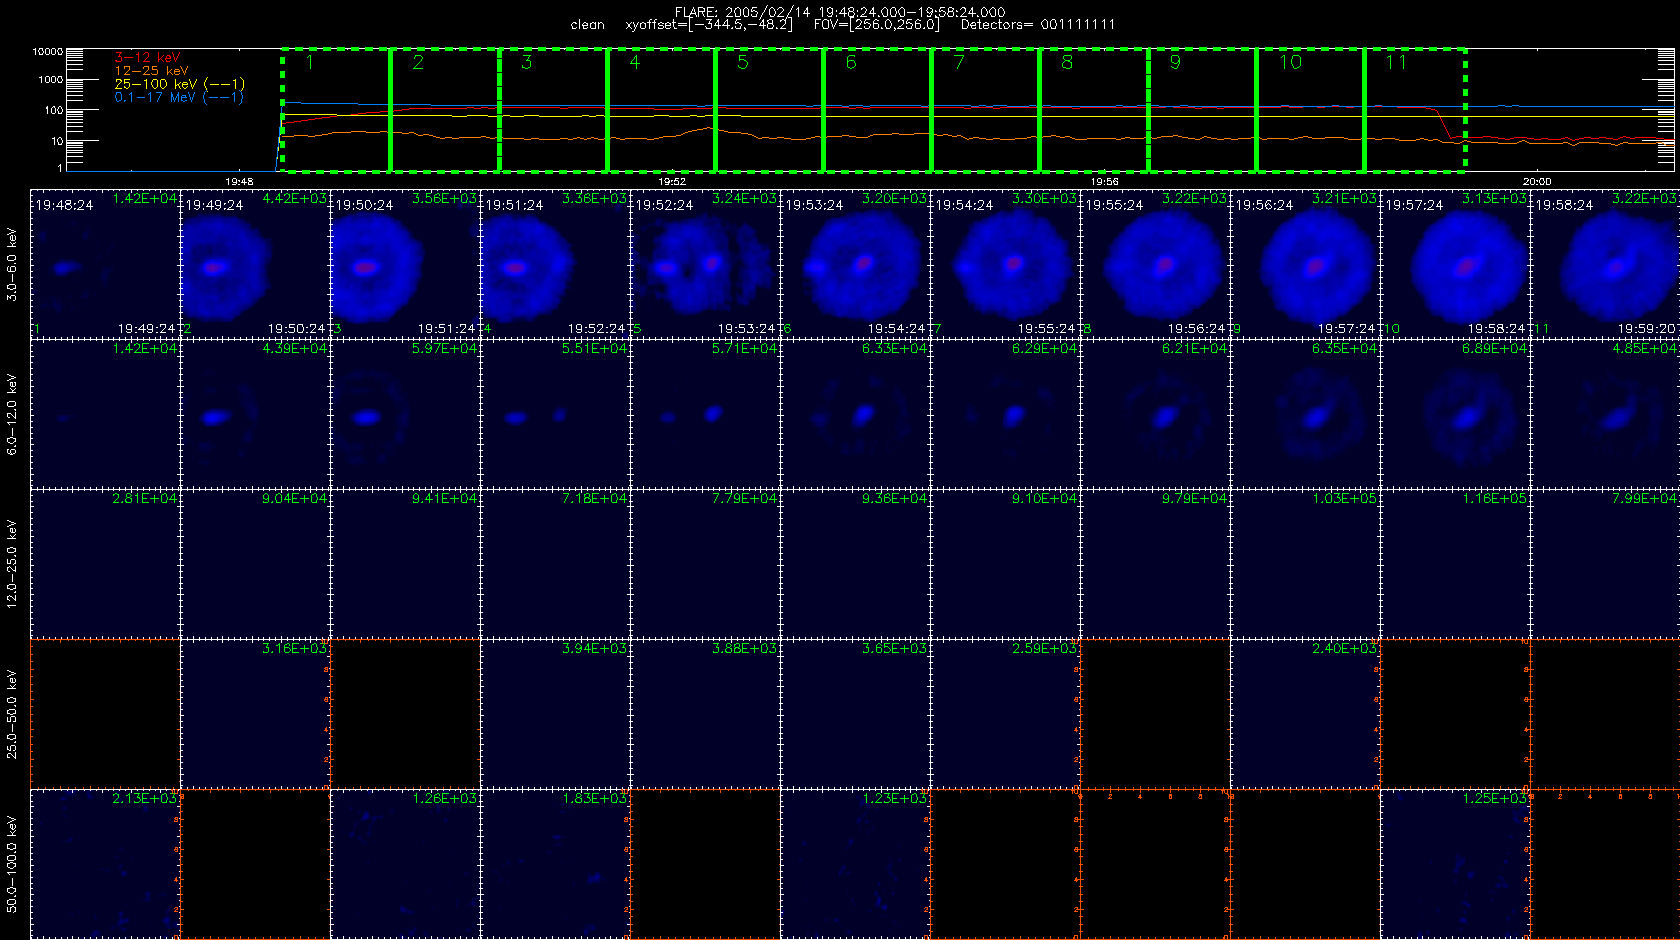
Task: Click the 6.29E+04 peak value text
Action: 1045,348
